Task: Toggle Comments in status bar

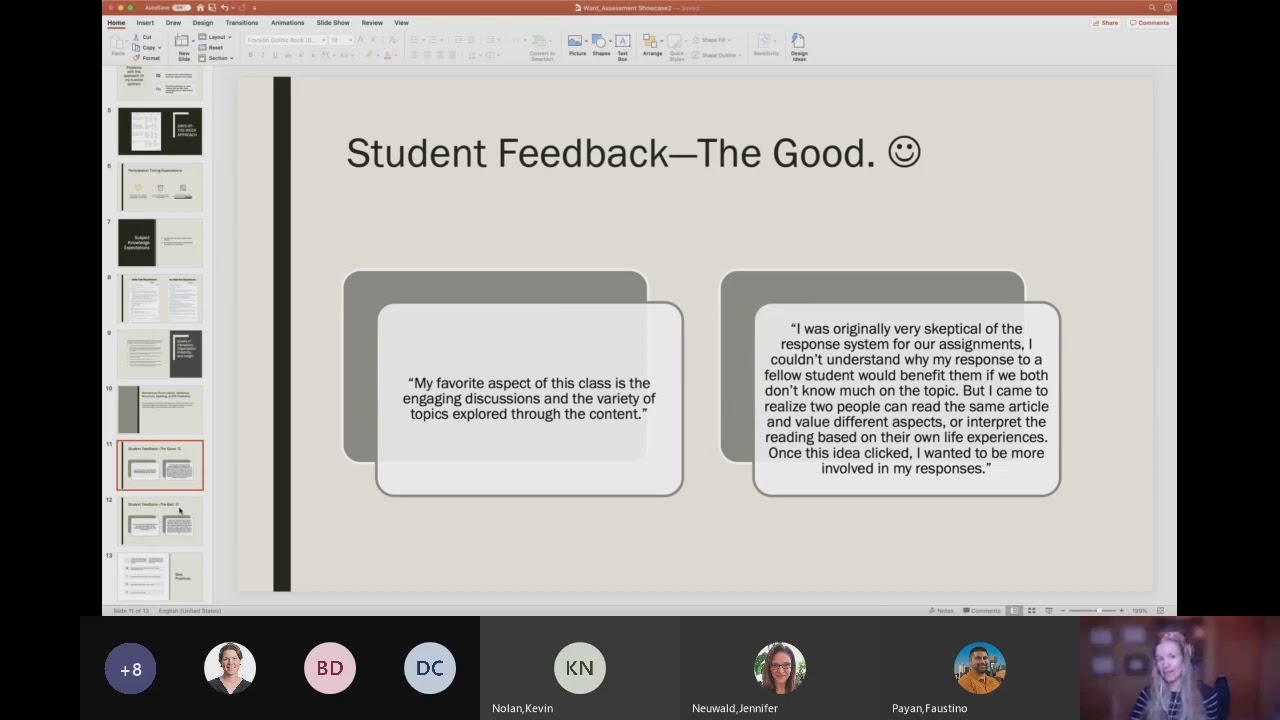Action: pos(981,610)
